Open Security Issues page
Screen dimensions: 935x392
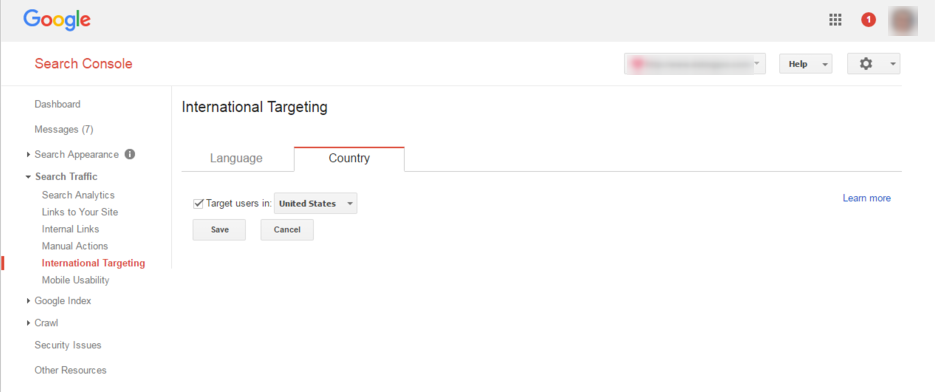tap(68, 345)
